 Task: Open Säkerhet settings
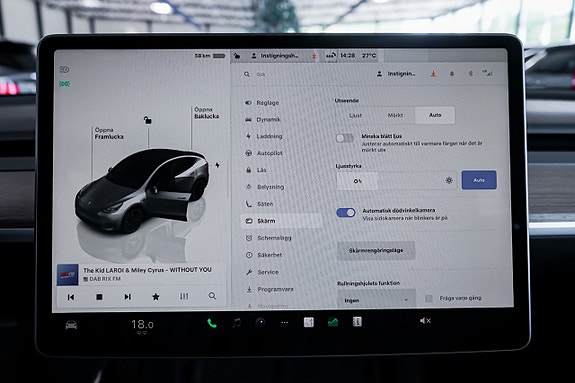[264, 255]
